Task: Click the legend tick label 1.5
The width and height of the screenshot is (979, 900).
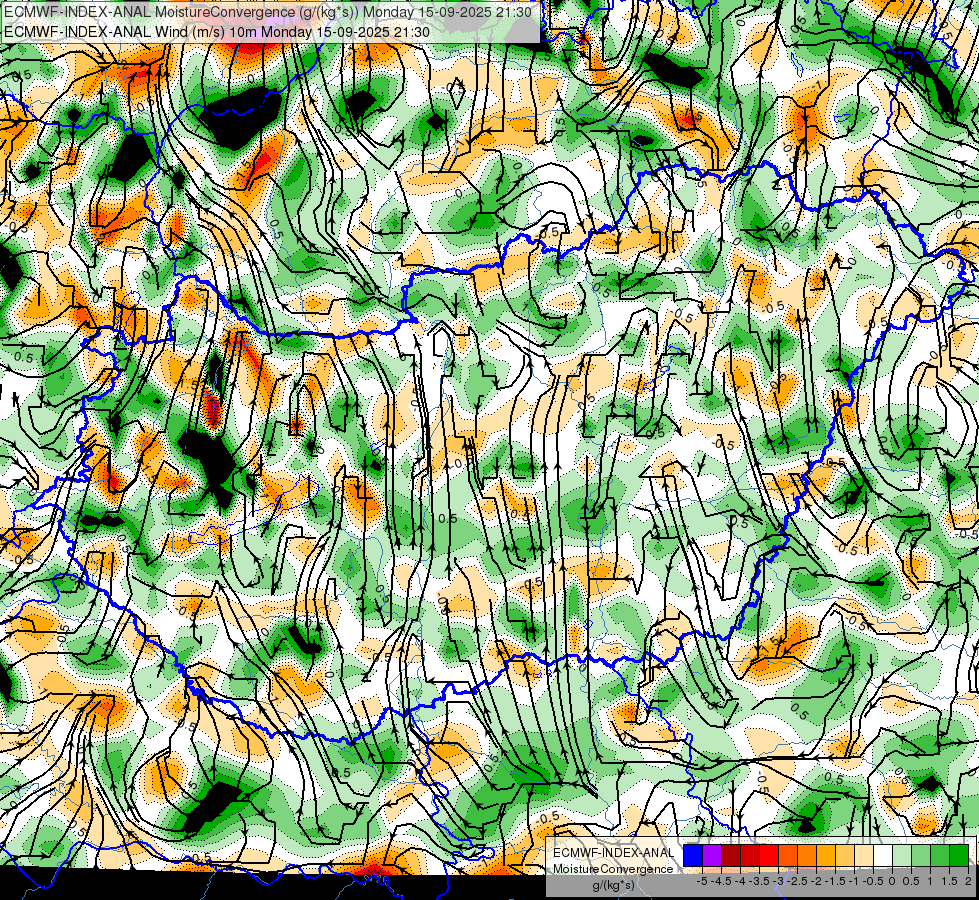Action: point(949,881)
